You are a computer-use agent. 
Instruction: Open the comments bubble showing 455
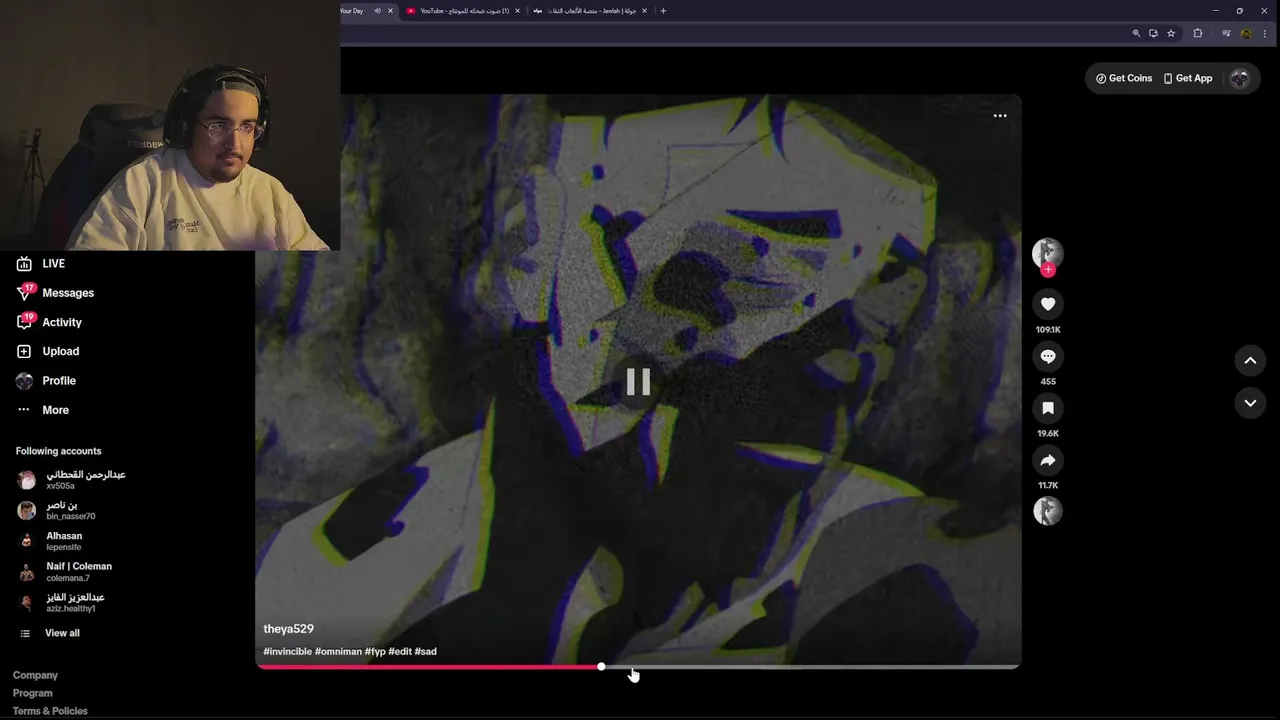click(1048, 356)
